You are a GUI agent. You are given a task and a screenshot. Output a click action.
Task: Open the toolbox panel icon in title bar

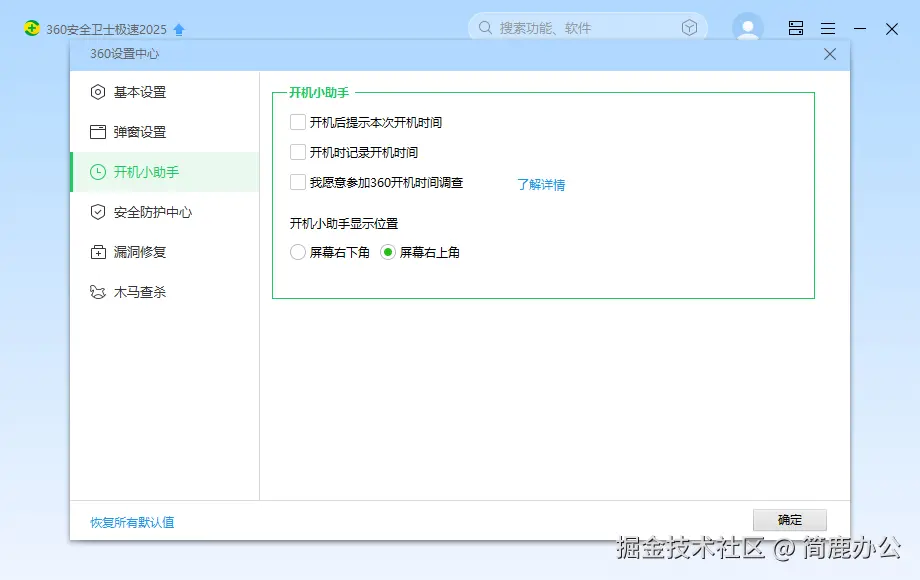[796, 28]
